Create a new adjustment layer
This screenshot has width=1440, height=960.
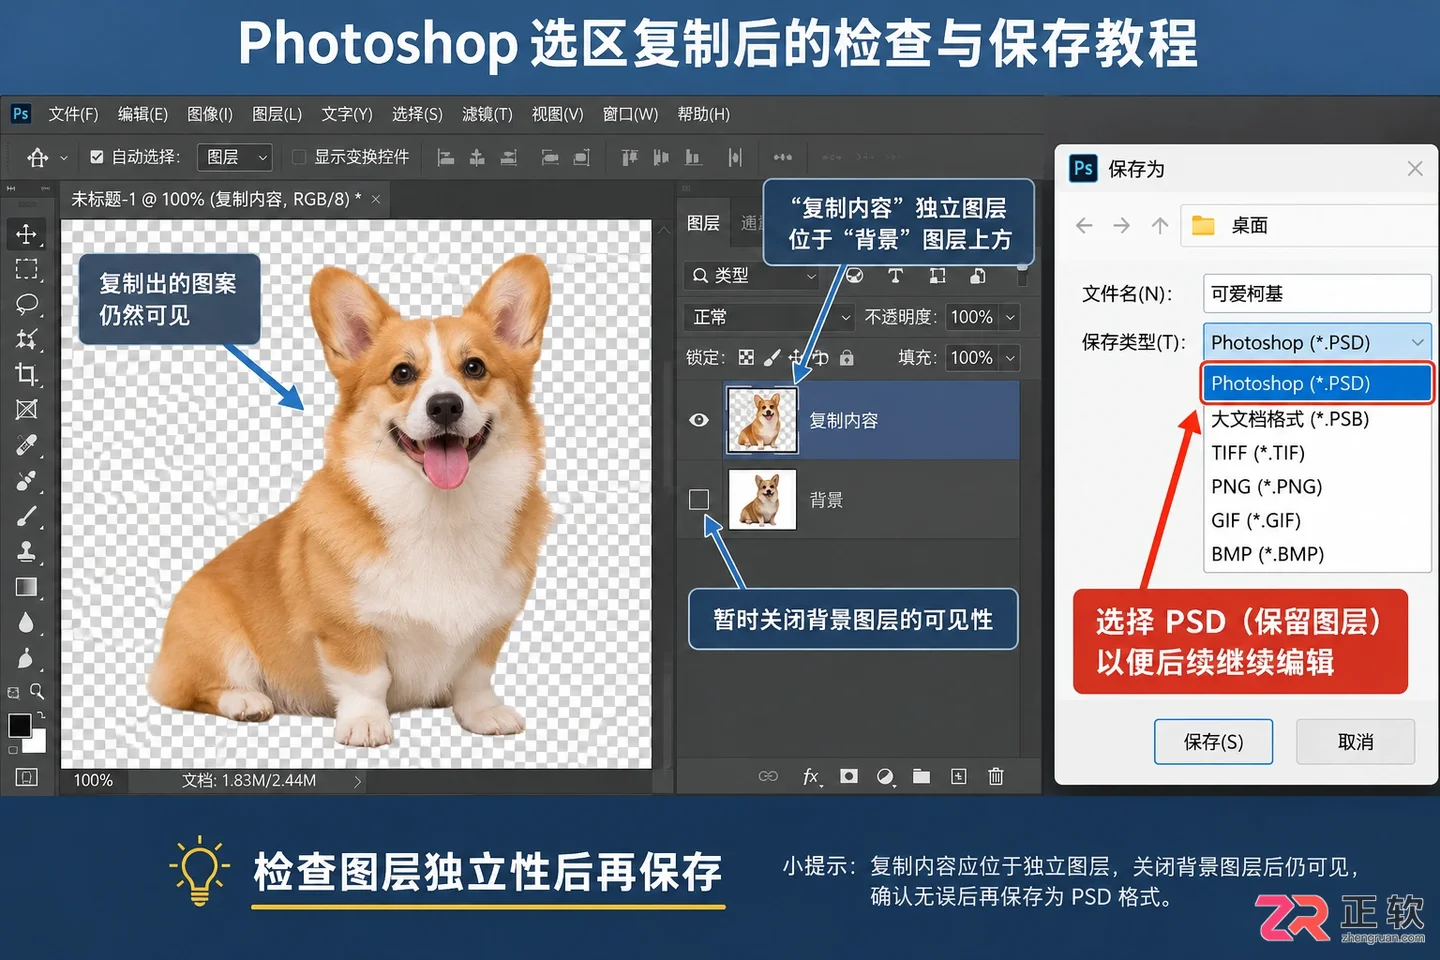885,777
